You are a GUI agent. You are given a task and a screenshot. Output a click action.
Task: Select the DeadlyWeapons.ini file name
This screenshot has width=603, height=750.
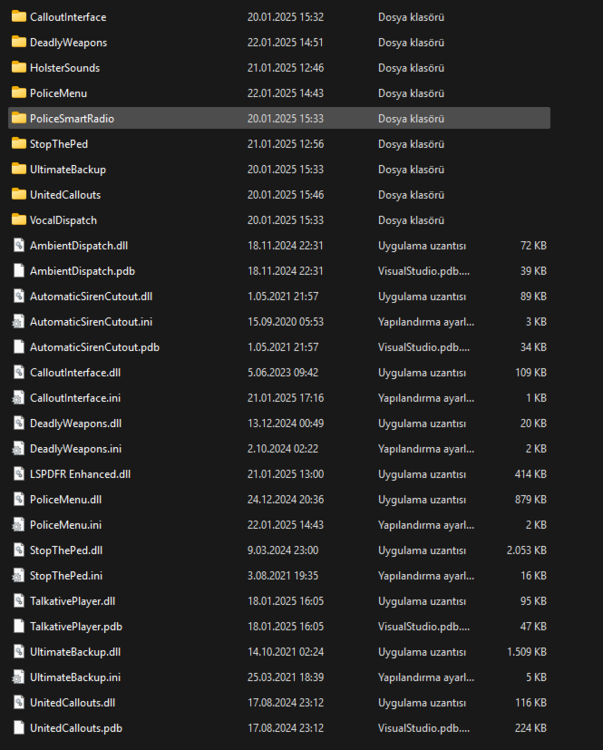click(x=76, y=448)
